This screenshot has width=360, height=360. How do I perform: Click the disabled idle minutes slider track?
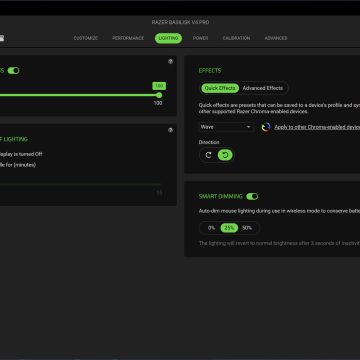[81, 184]
